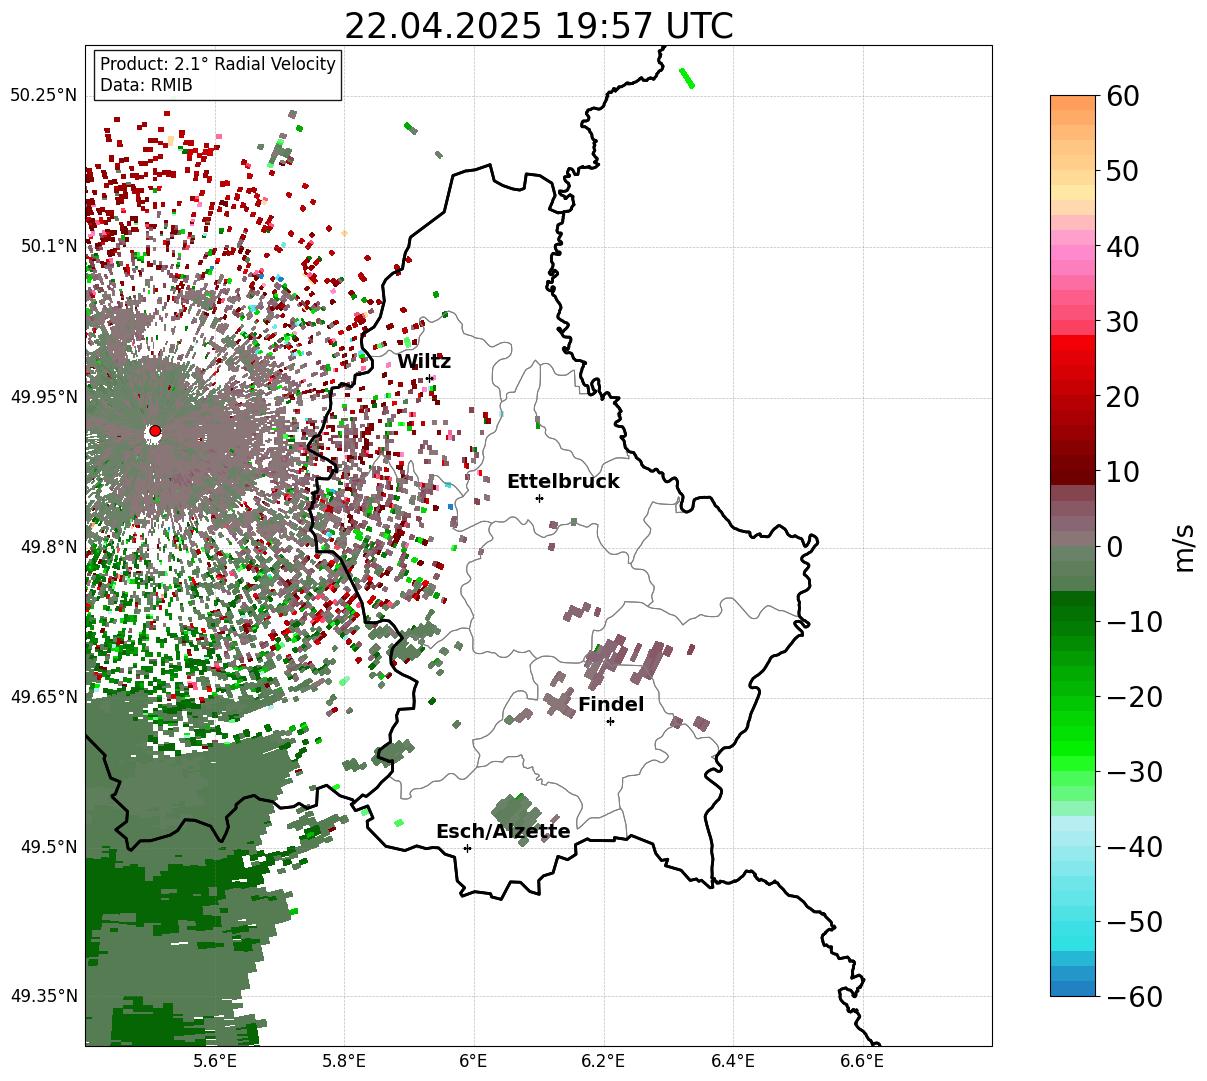Click the colorbar tick label 60
This screenshot has height=1081, width=1207.
(x=1125, y=97)
